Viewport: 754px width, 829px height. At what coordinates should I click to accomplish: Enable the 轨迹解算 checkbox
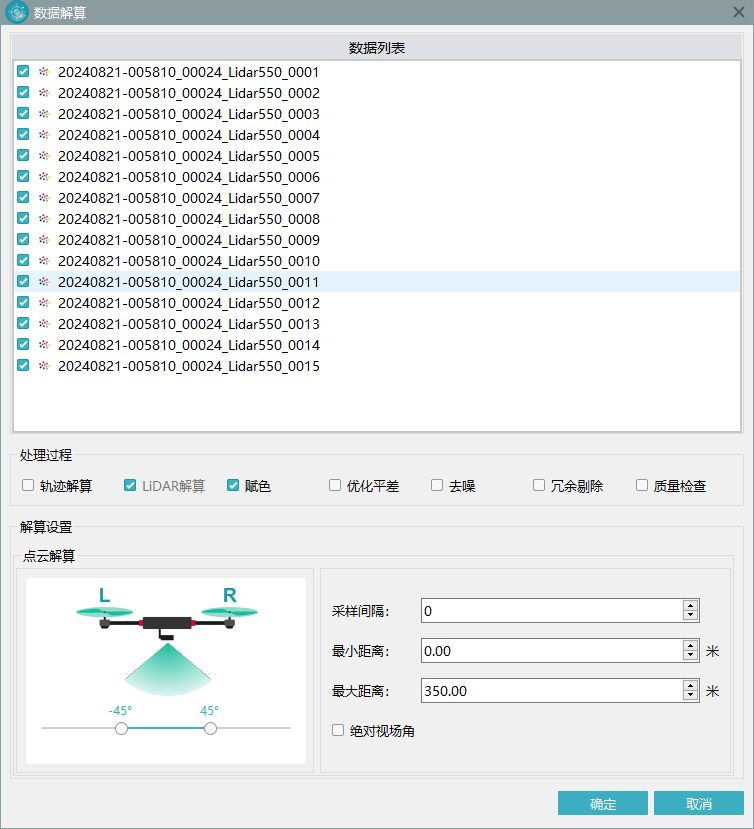click(28, 486)
